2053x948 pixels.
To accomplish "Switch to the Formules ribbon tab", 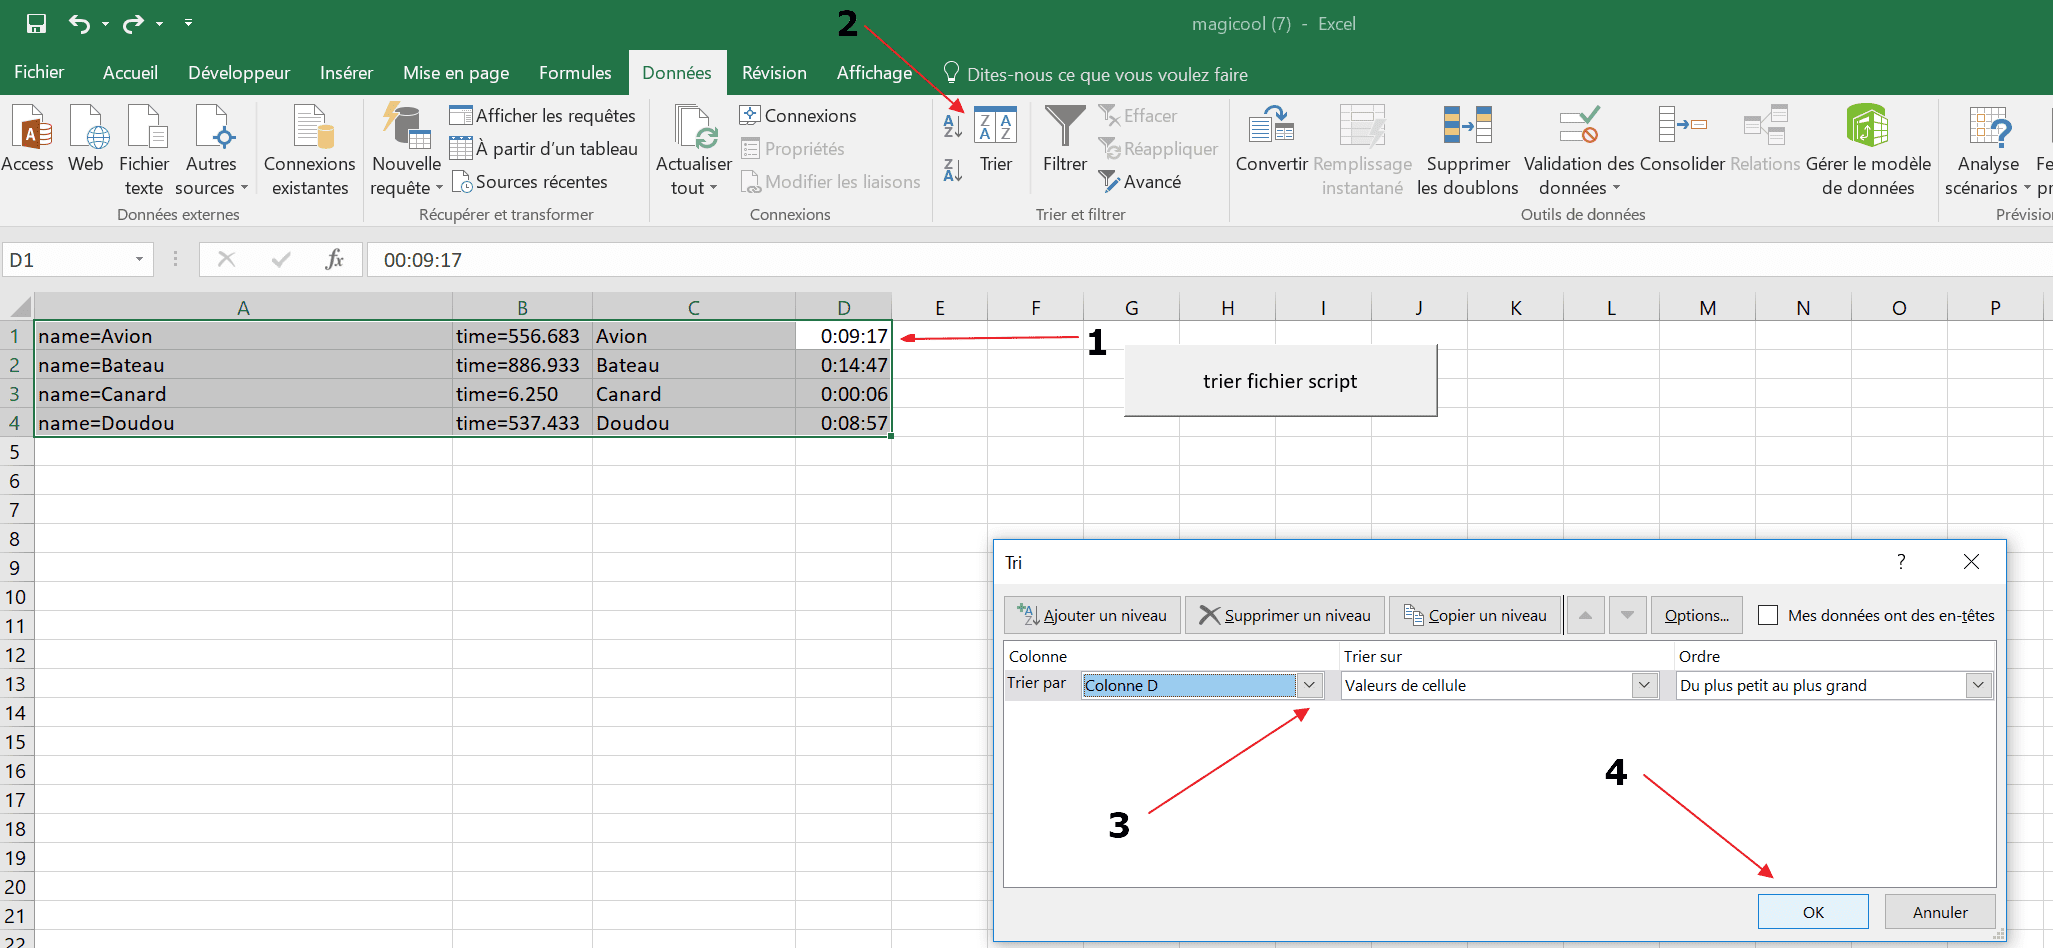I will [x=574, y=73].
